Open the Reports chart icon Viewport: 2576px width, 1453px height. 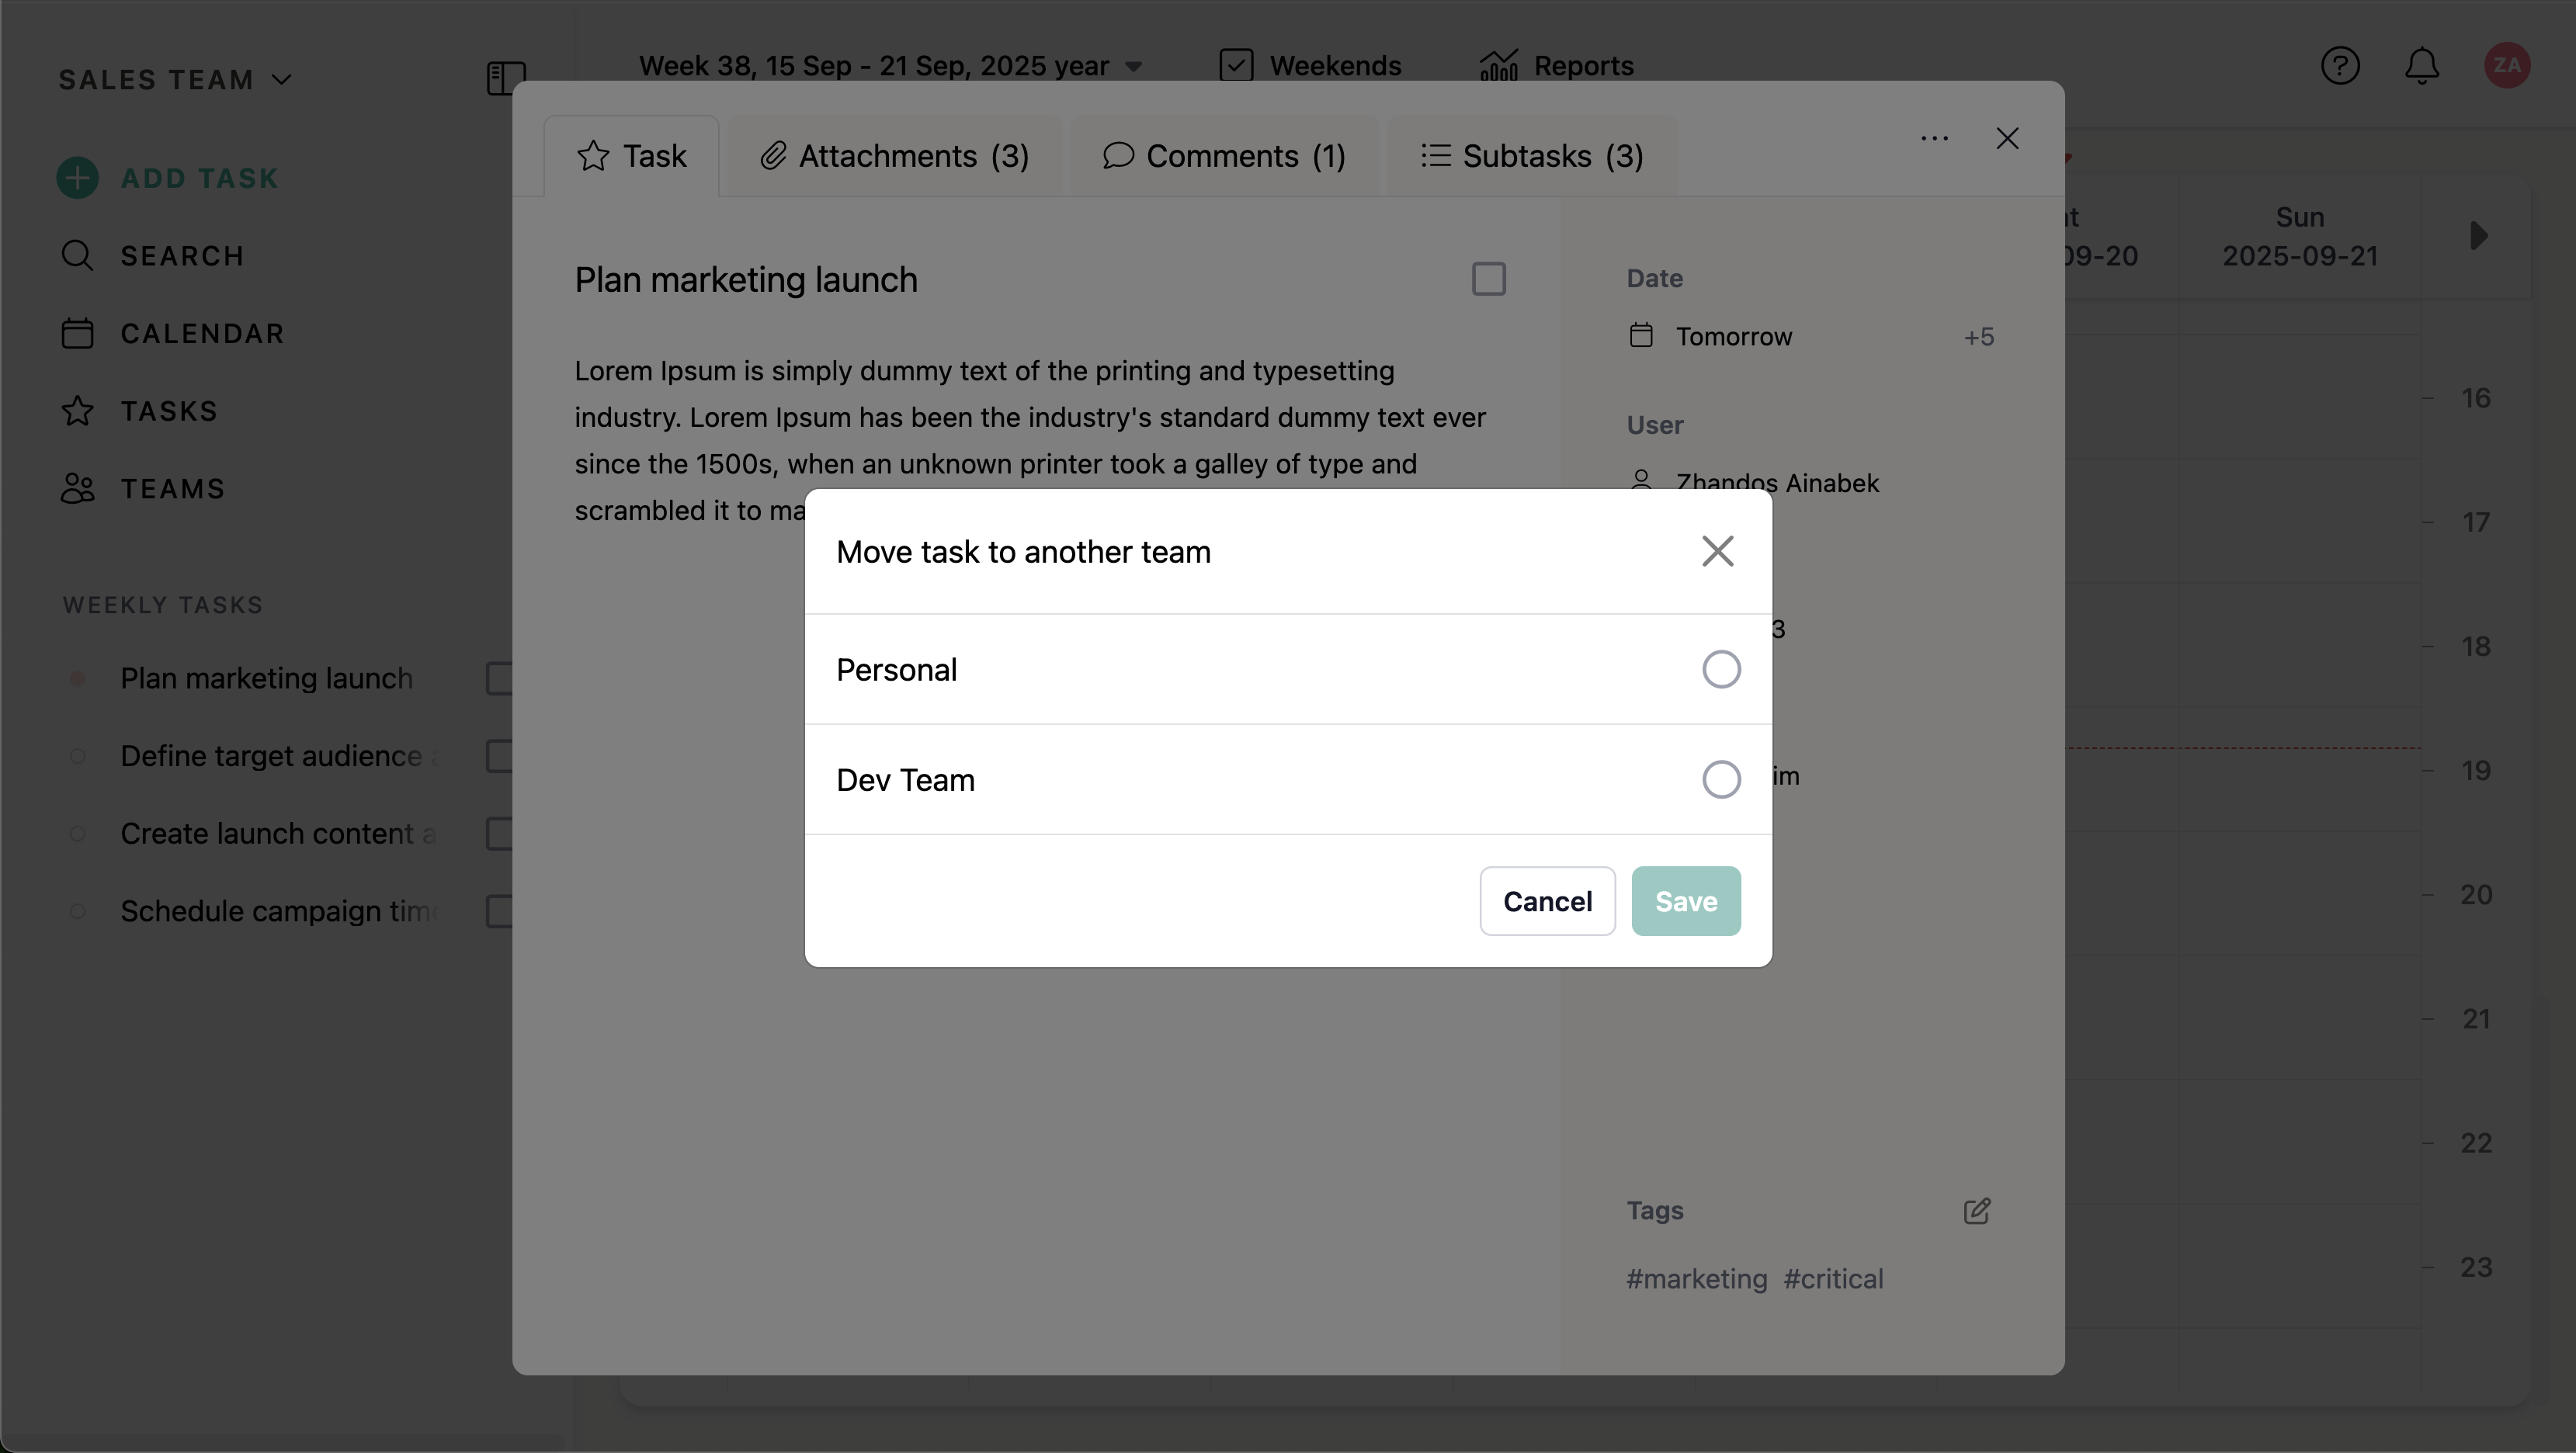(x=1498, y=66)
